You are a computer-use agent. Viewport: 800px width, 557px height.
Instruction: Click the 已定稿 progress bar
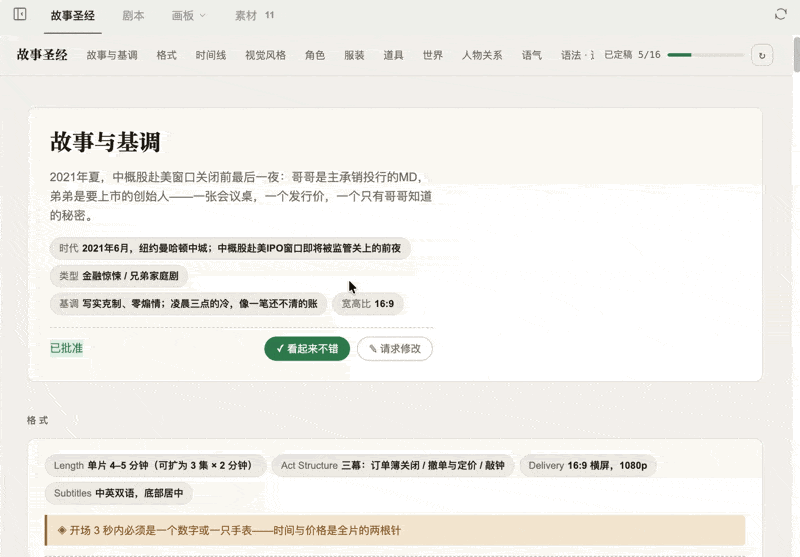point(706,55)
